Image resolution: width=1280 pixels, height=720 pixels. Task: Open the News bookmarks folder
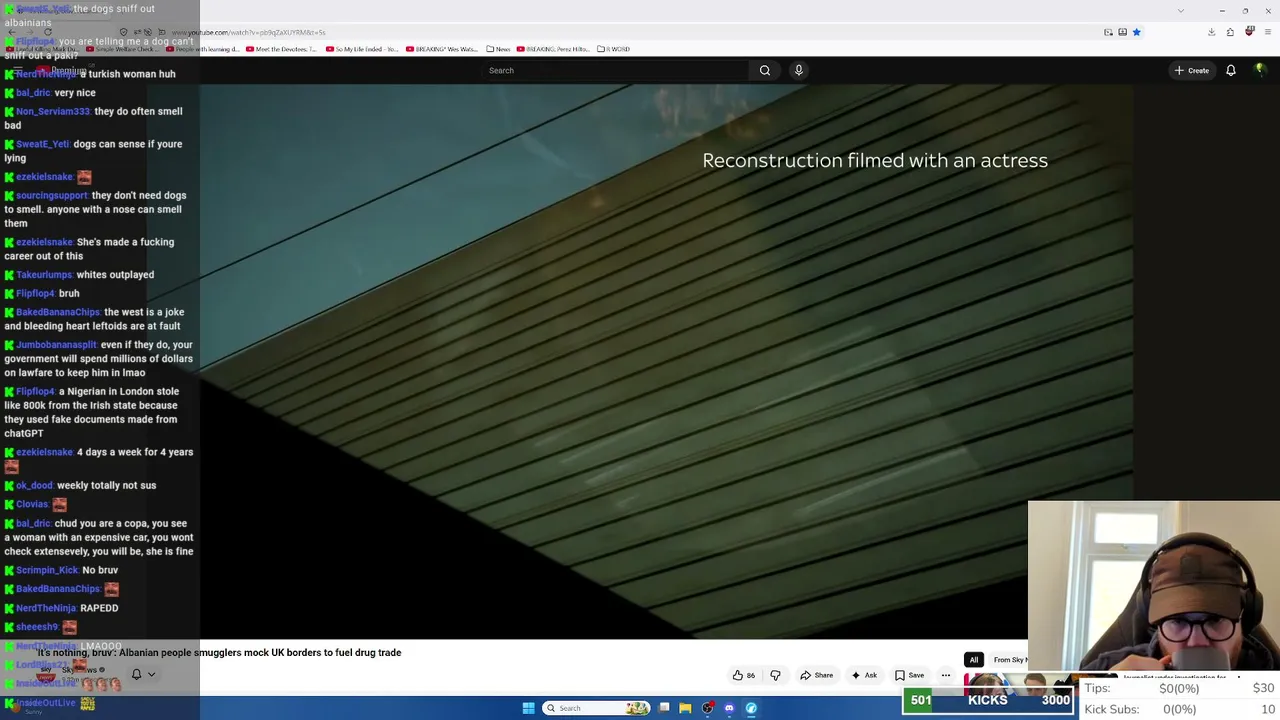coord(498,49)
